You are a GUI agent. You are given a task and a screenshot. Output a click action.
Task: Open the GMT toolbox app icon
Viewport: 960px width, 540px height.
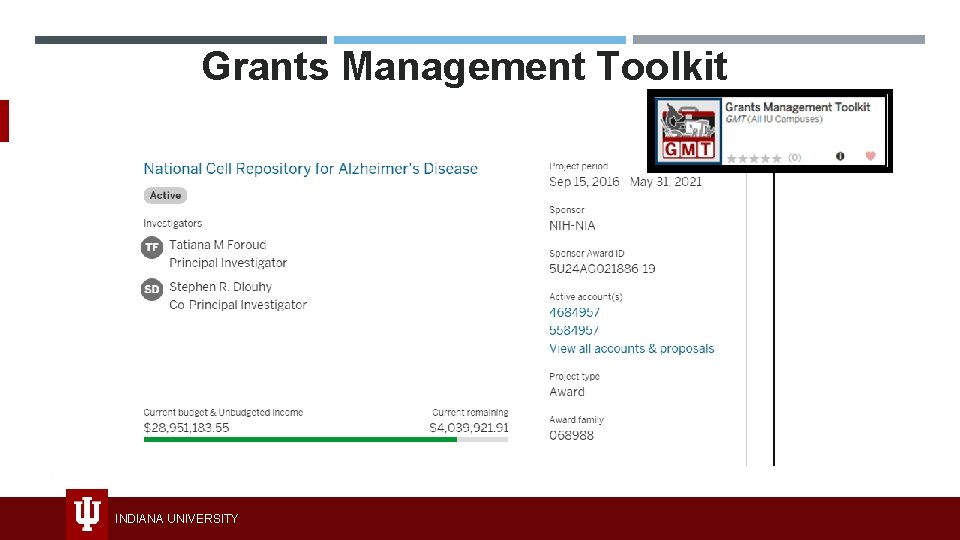coord(689,130)
